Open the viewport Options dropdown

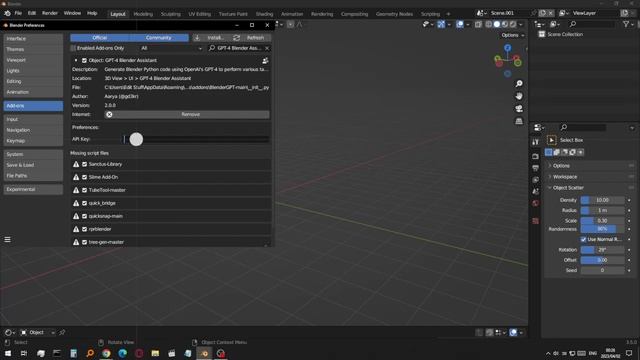click(513, 35)
